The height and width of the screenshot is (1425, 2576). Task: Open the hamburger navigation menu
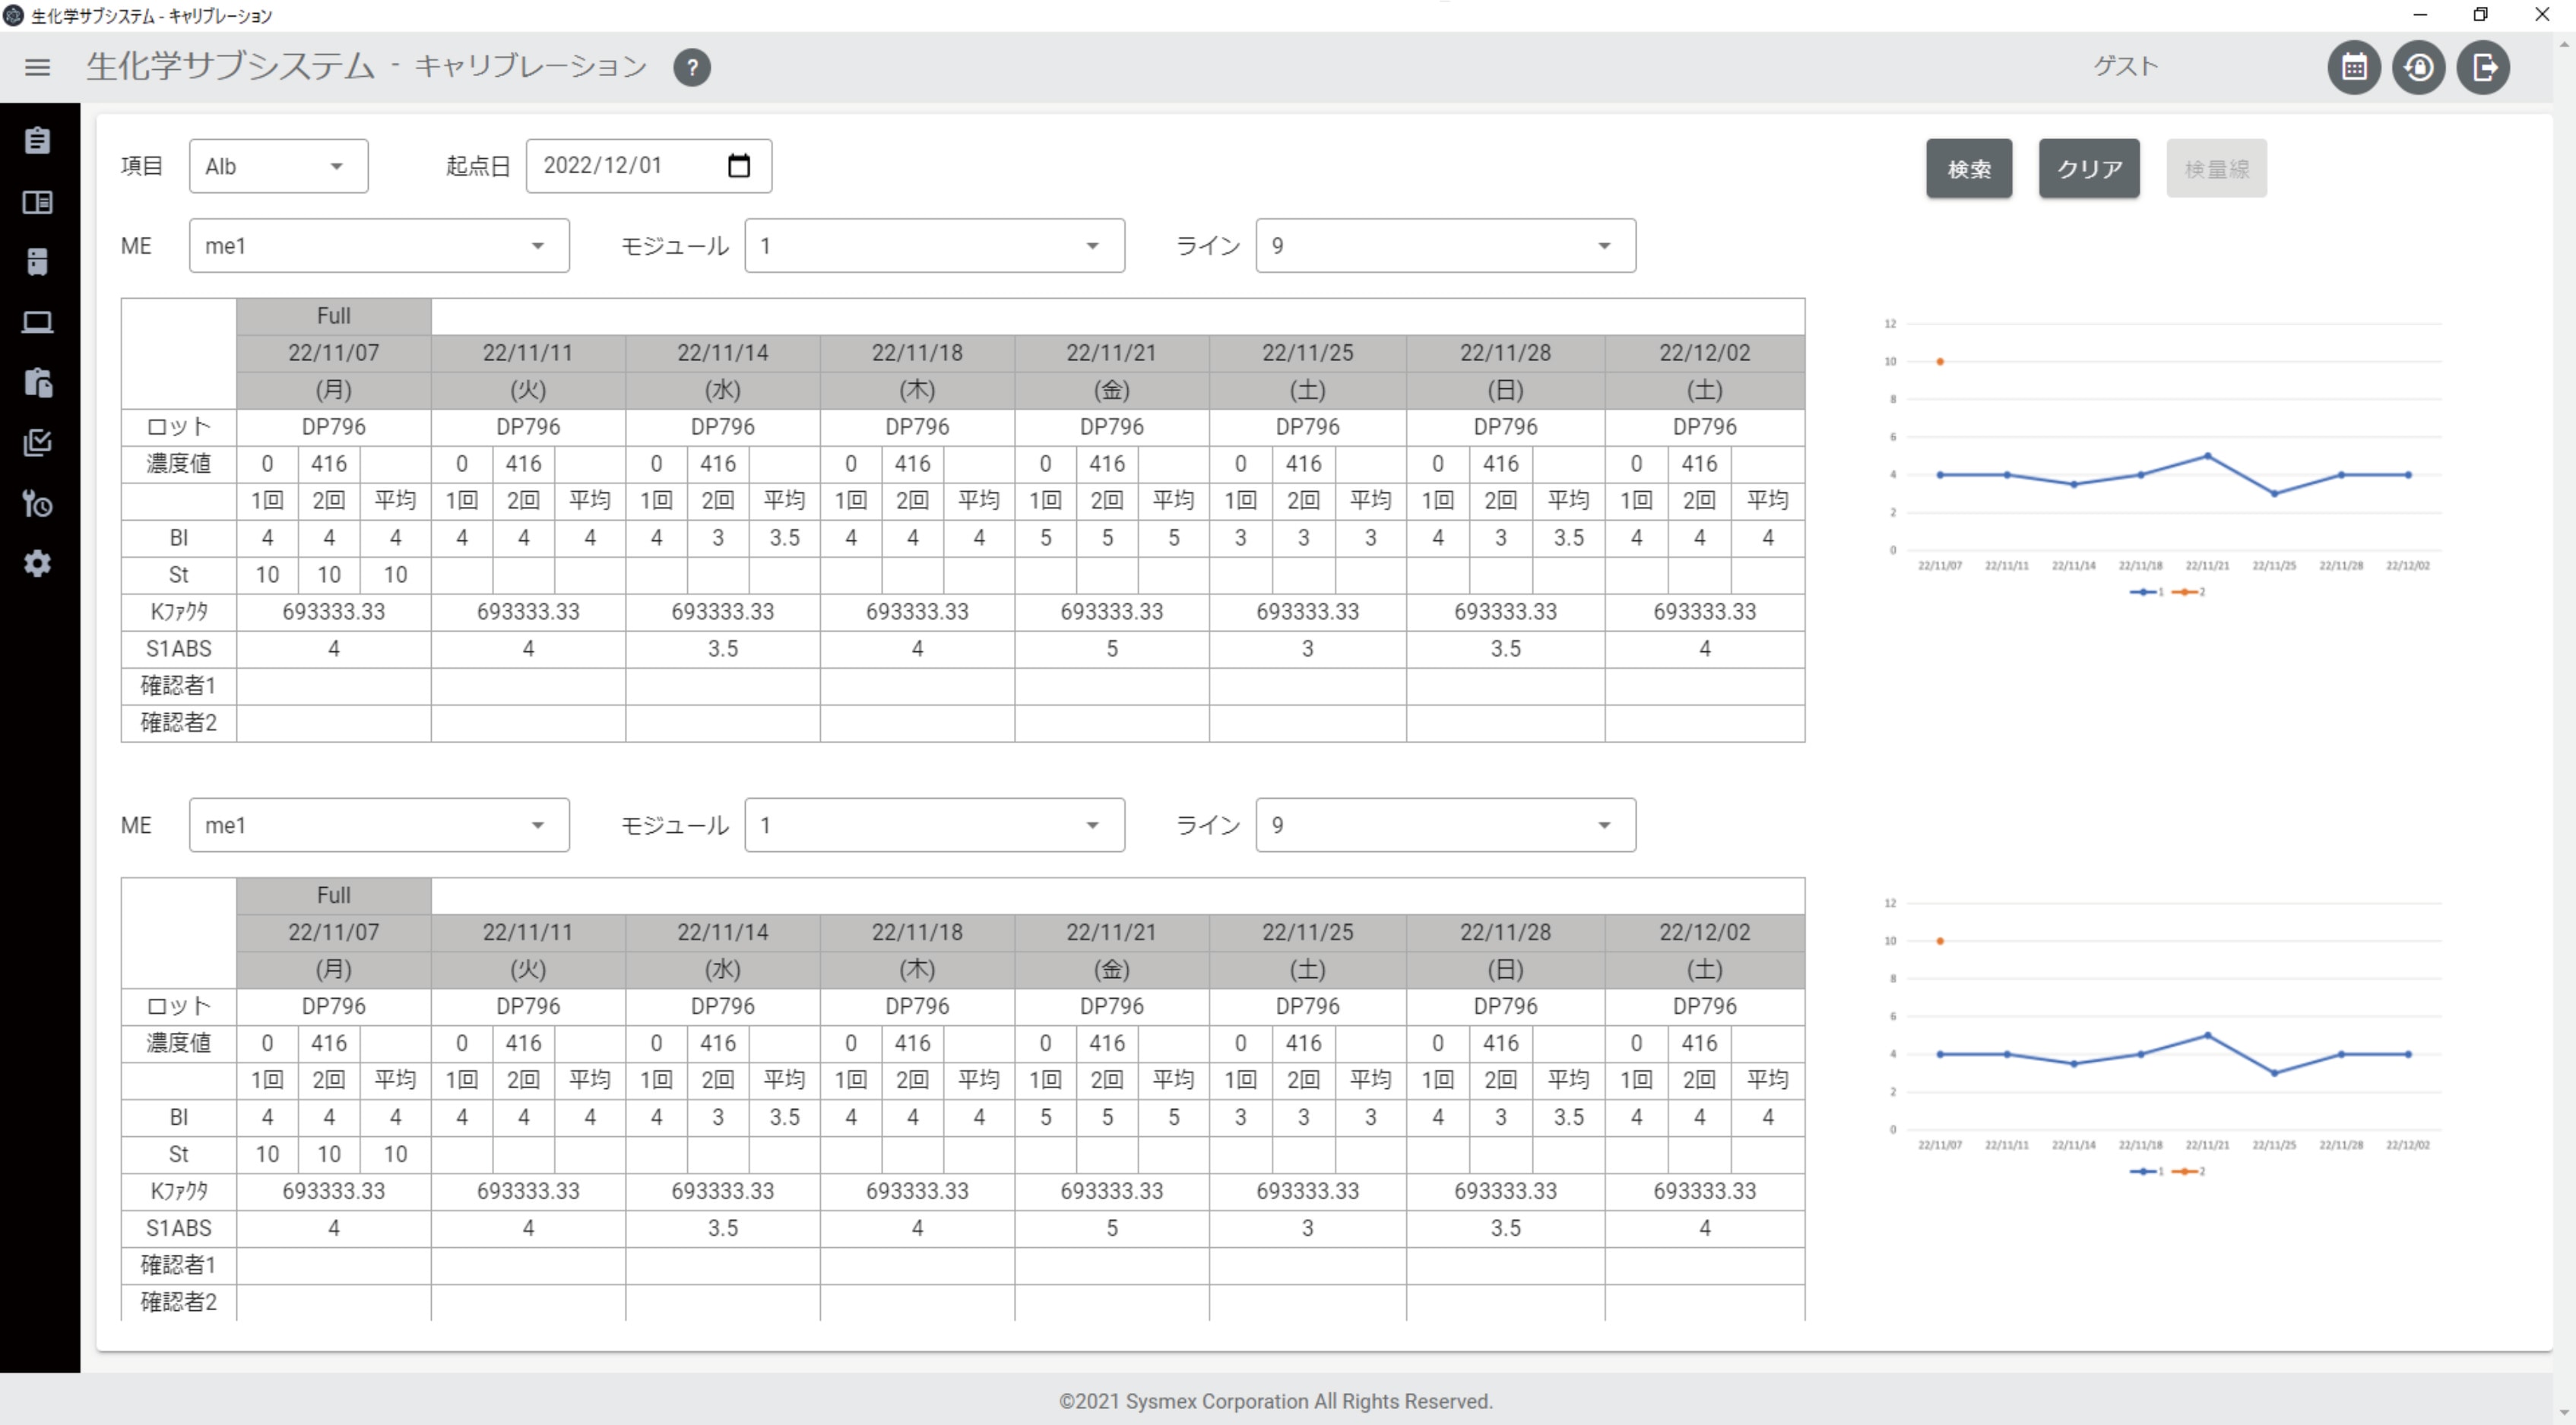coord(37,67)
